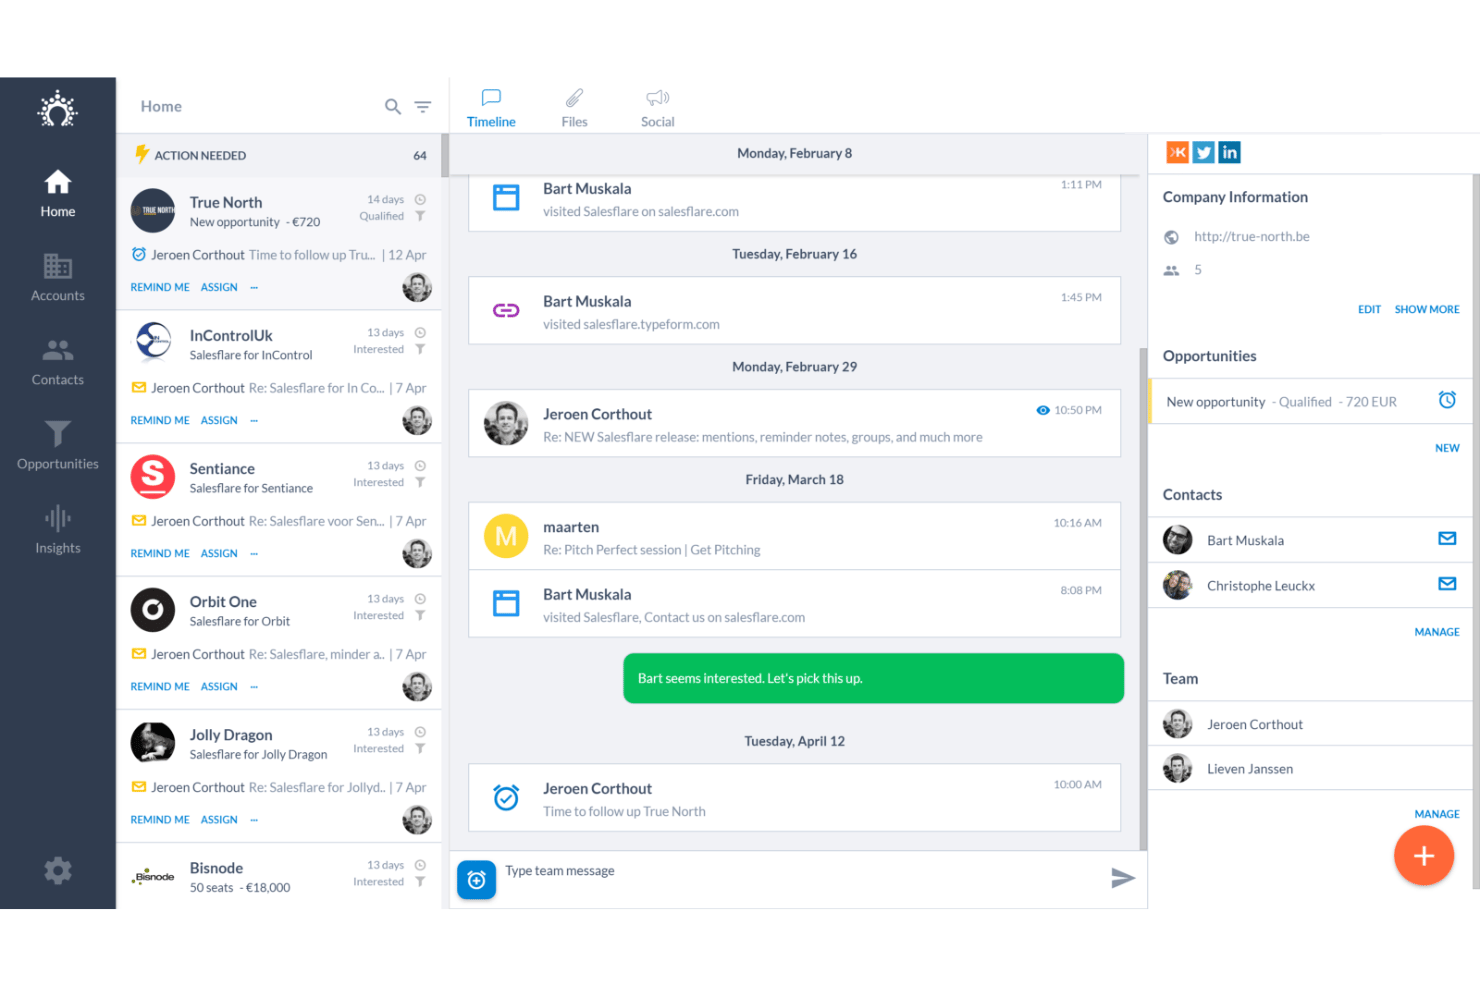This screenshot has height=987, width=1480.
Task: Click the Salesflare logo icon
Action: click(58, 109)
